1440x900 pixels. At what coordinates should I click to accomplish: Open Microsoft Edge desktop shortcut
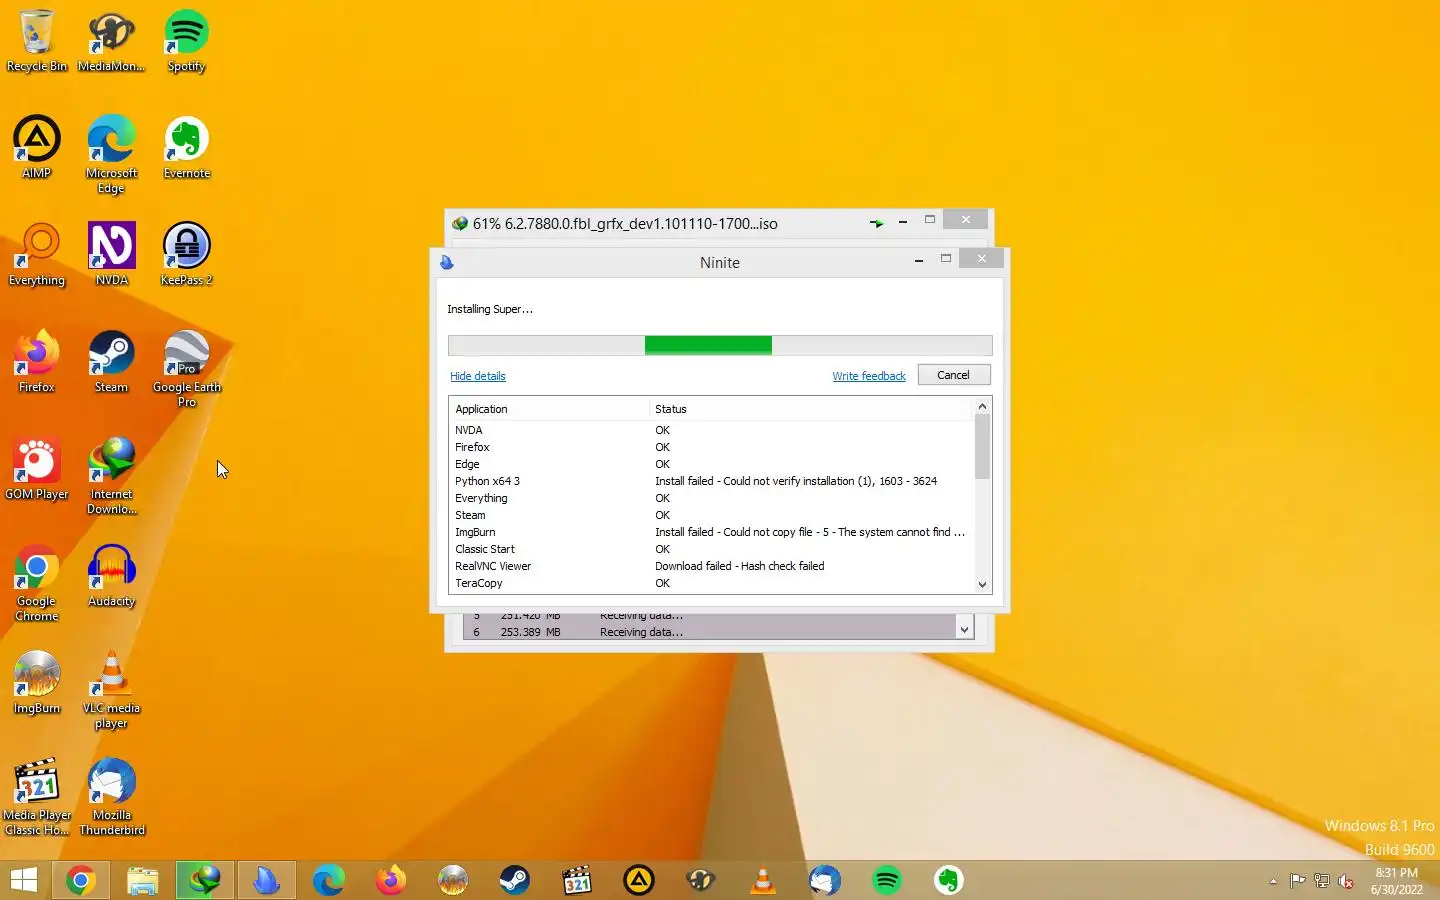click(111, 155)
